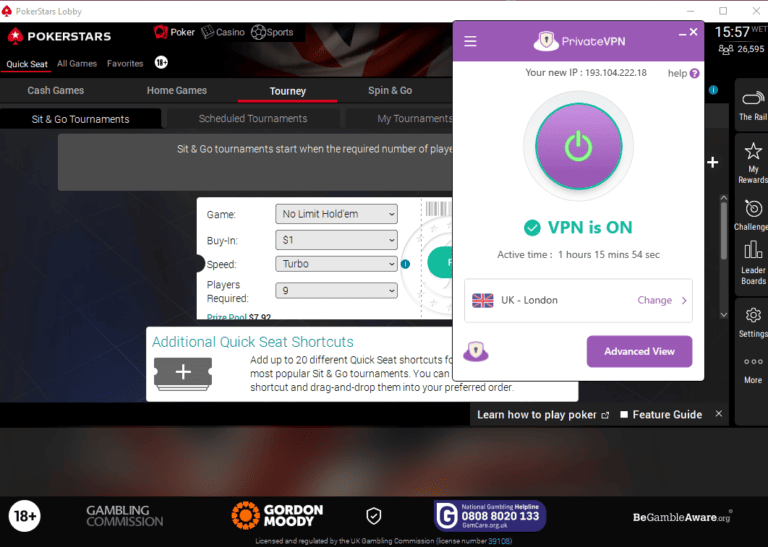Image resolution: width=768 pixels, height=547 pixels.
Task: Click the Speed info icon
Action: click(406, 264)
